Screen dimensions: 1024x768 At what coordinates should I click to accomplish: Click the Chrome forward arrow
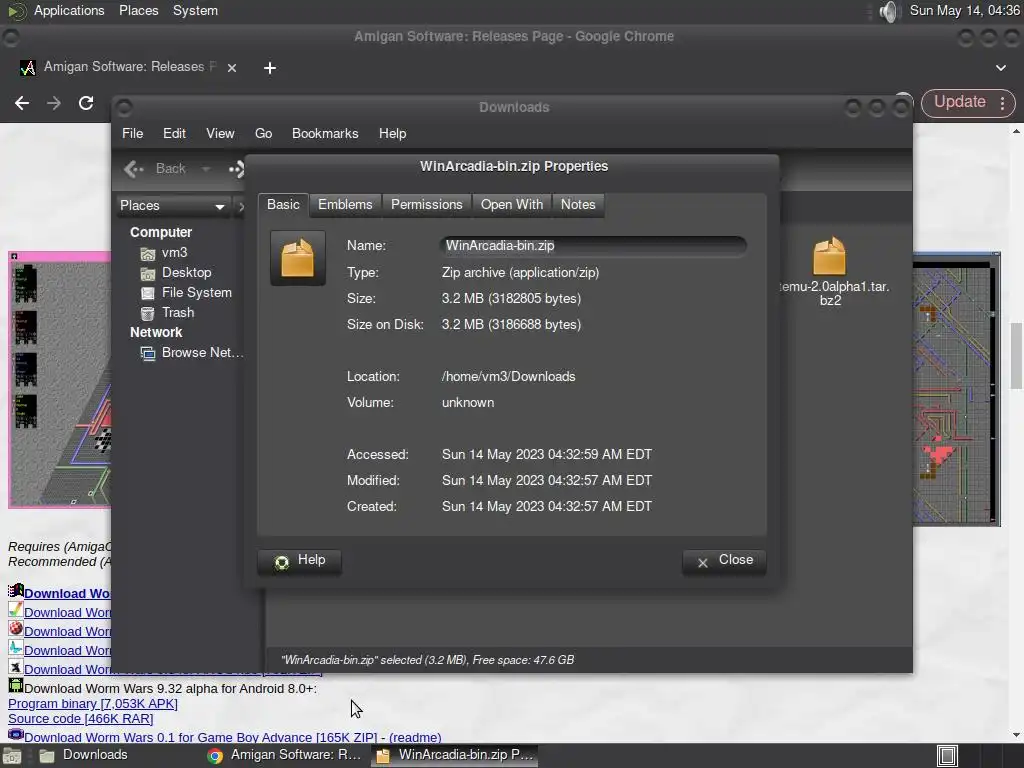54,103
